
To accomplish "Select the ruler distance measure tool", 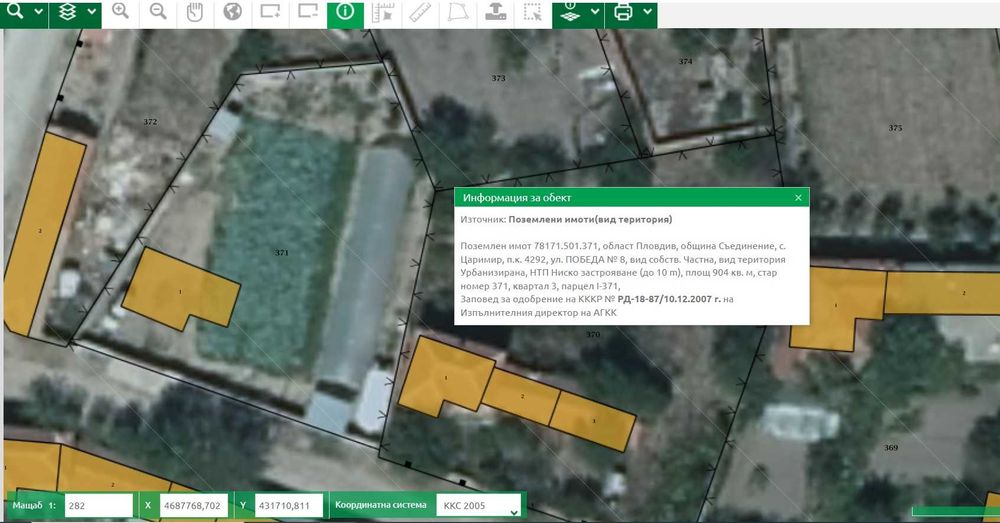I will (x=420, y=12).
